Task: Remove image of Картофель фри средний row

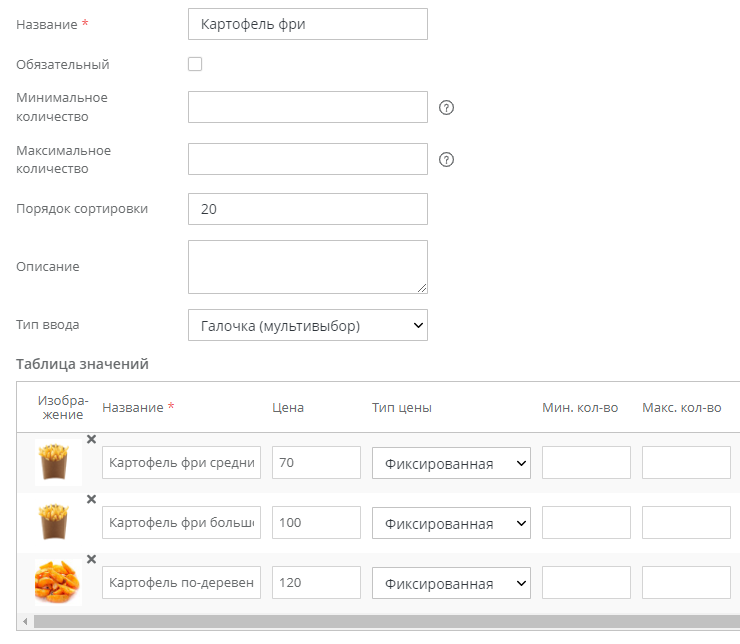Action: pyautogui.click(x=91, y=439)
